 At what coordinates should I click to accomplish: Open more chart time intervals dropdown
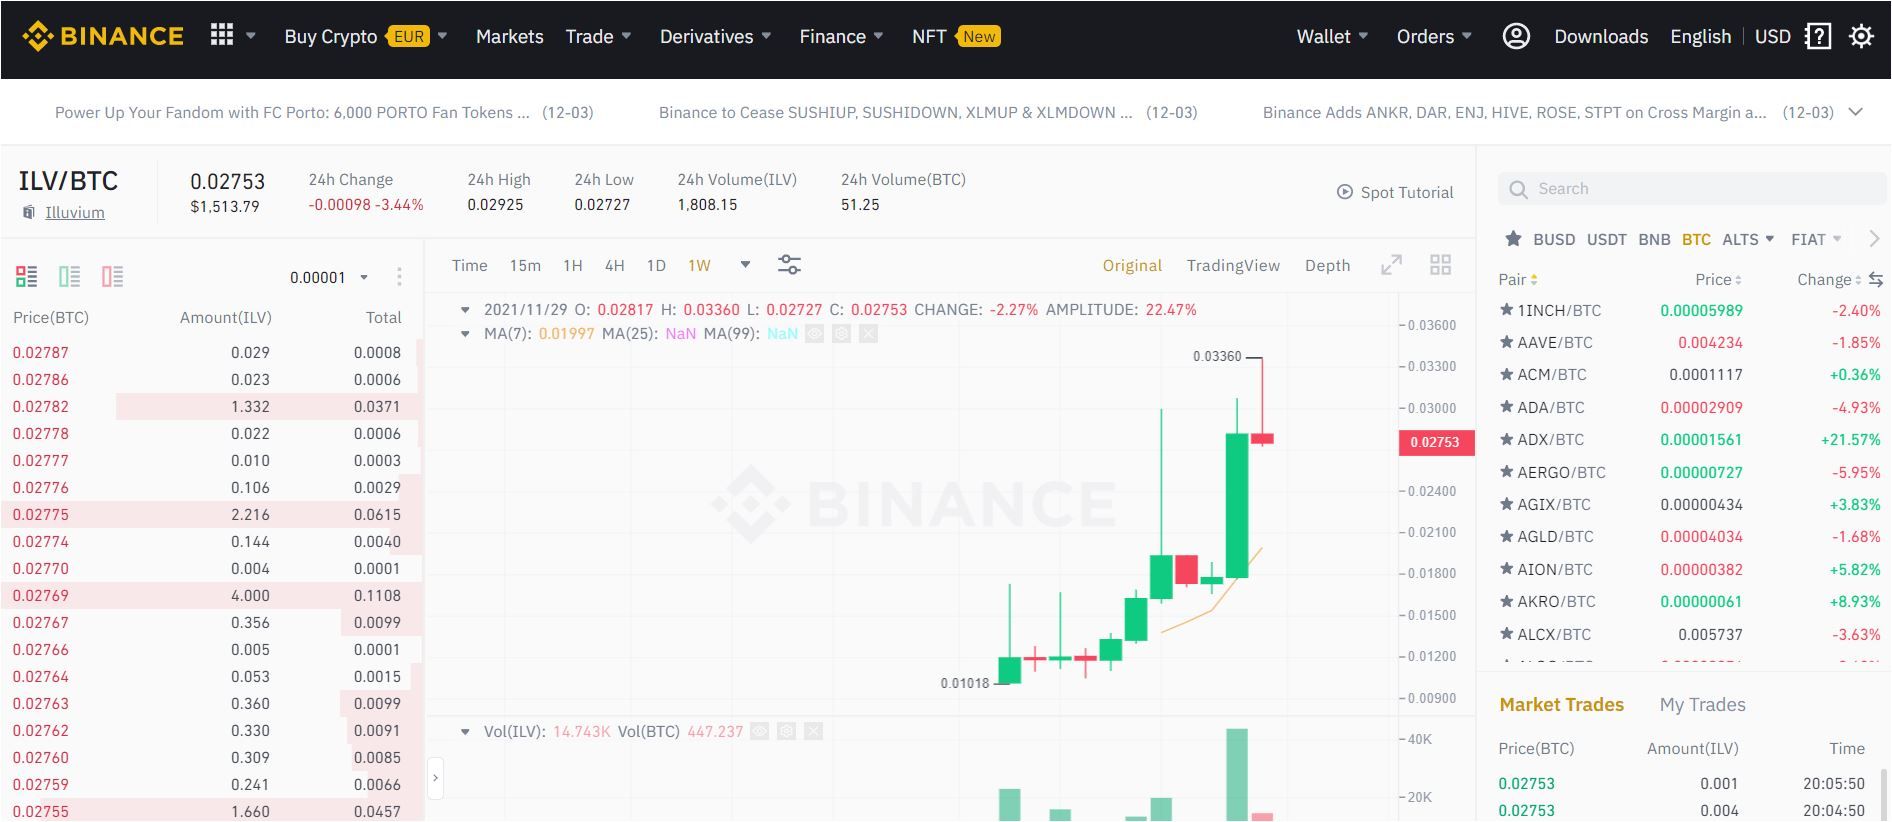[745, 265]
